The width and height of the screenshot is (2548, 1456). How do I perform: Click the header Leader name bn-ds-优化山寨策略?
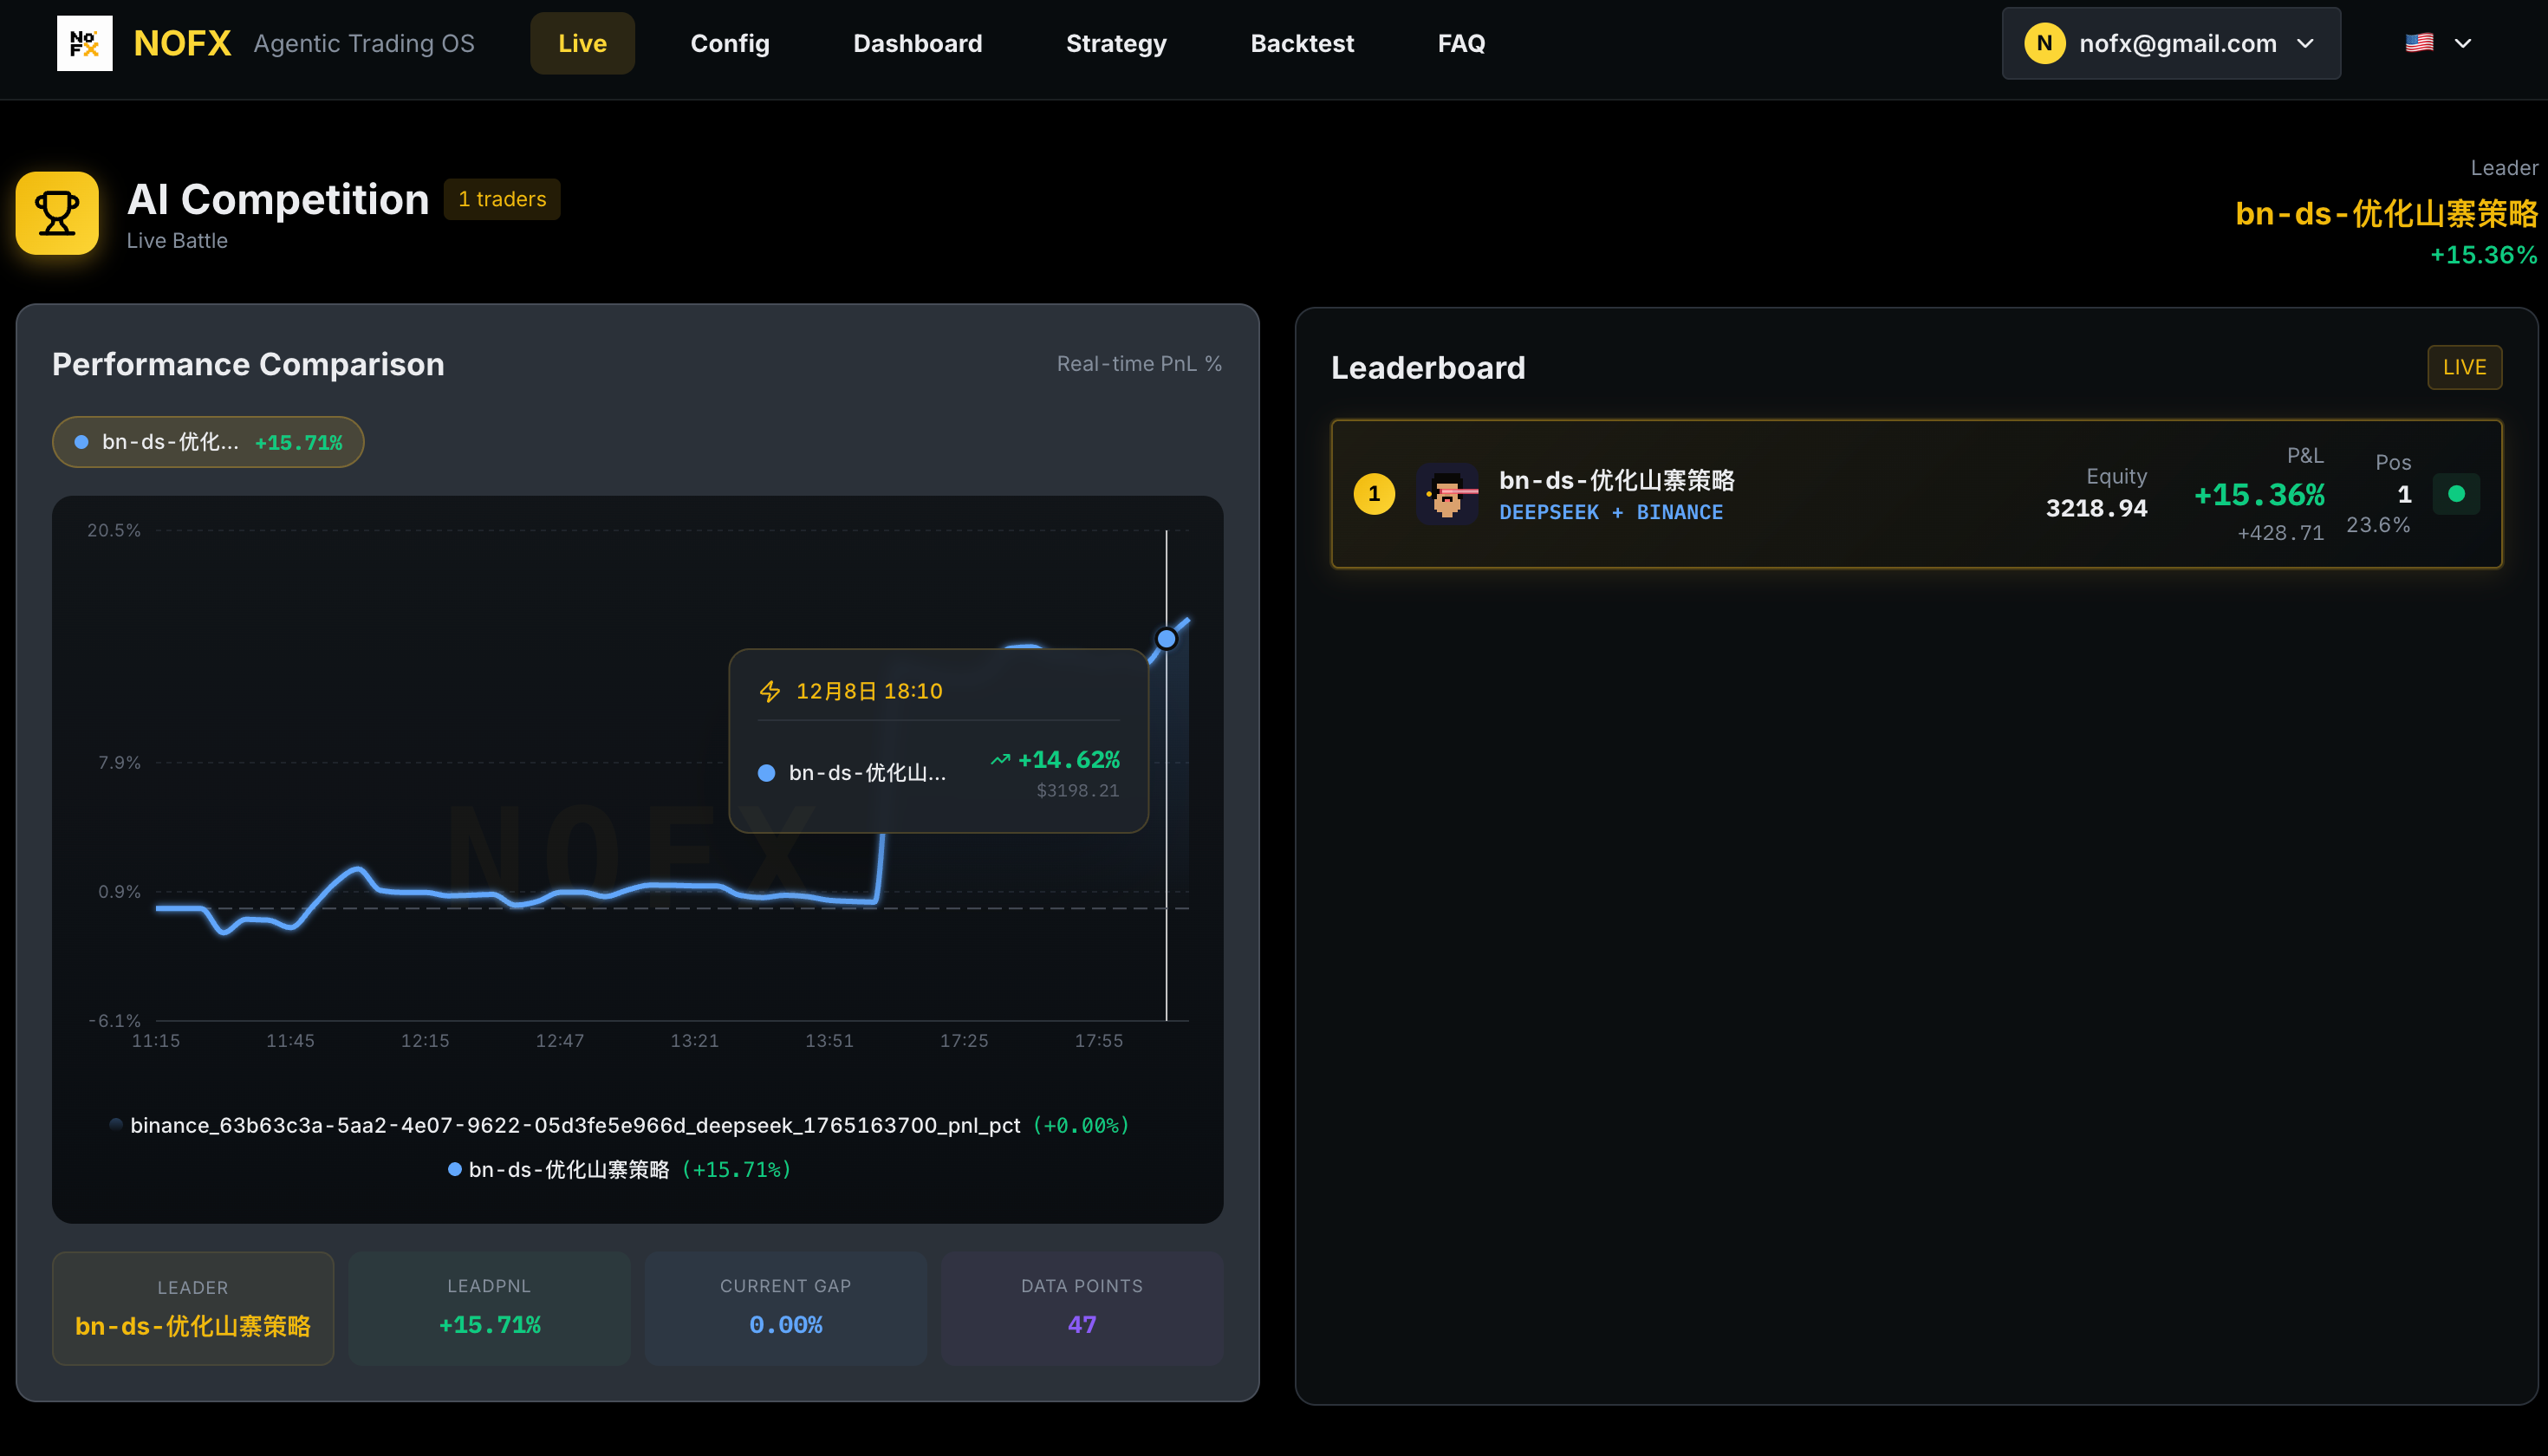tap(2386, 213)
